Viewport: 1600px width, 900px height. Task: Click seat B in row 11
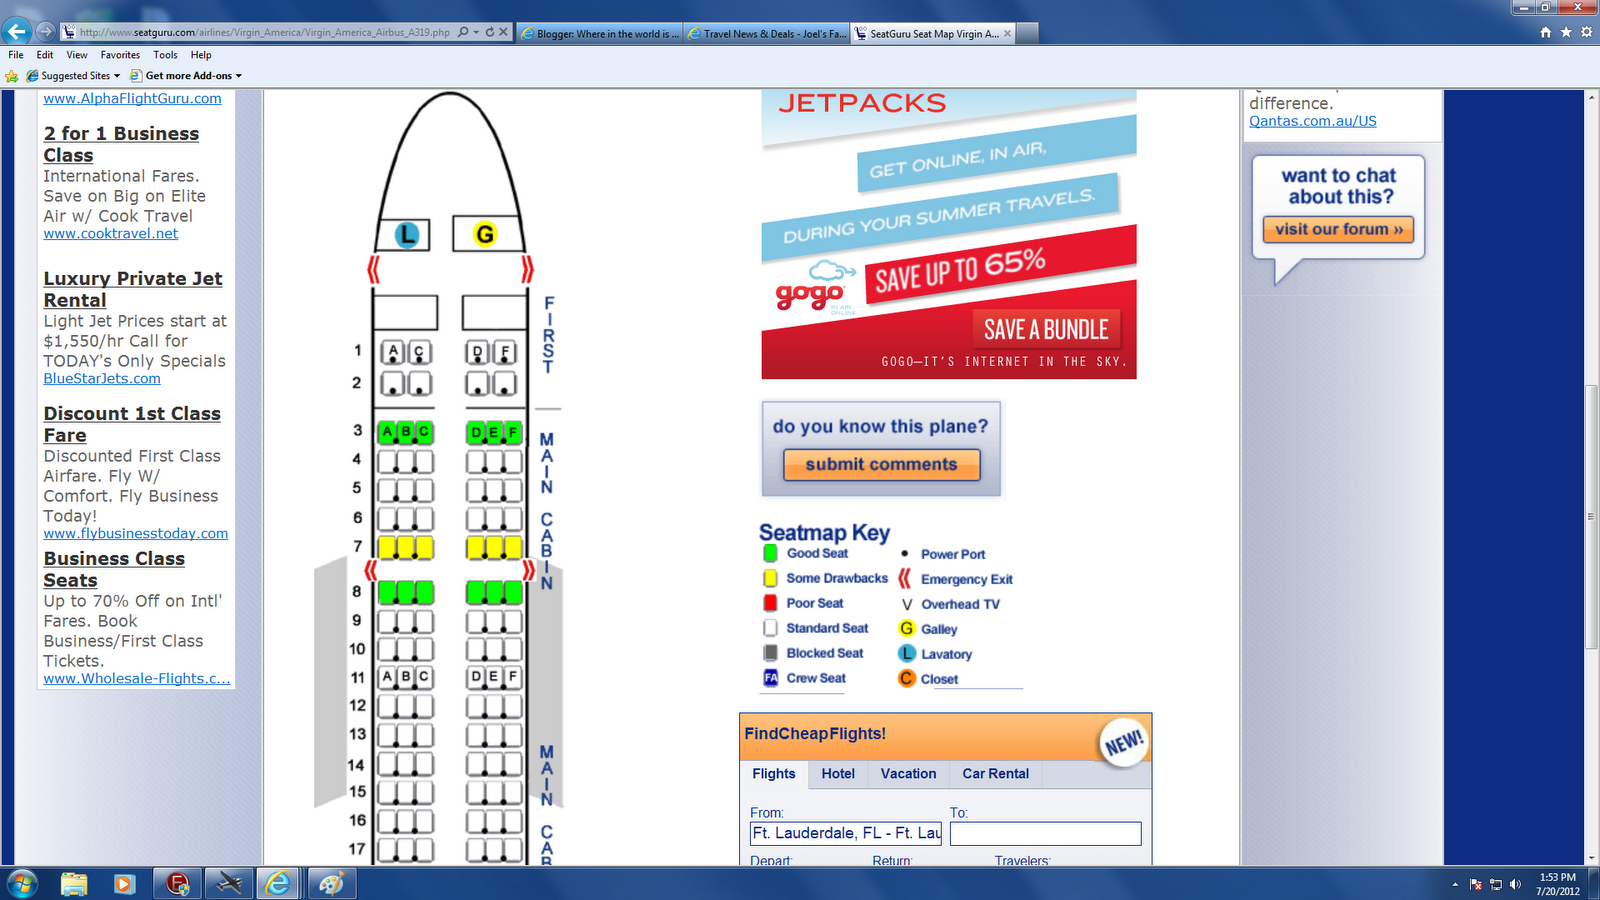coord(405,677)
